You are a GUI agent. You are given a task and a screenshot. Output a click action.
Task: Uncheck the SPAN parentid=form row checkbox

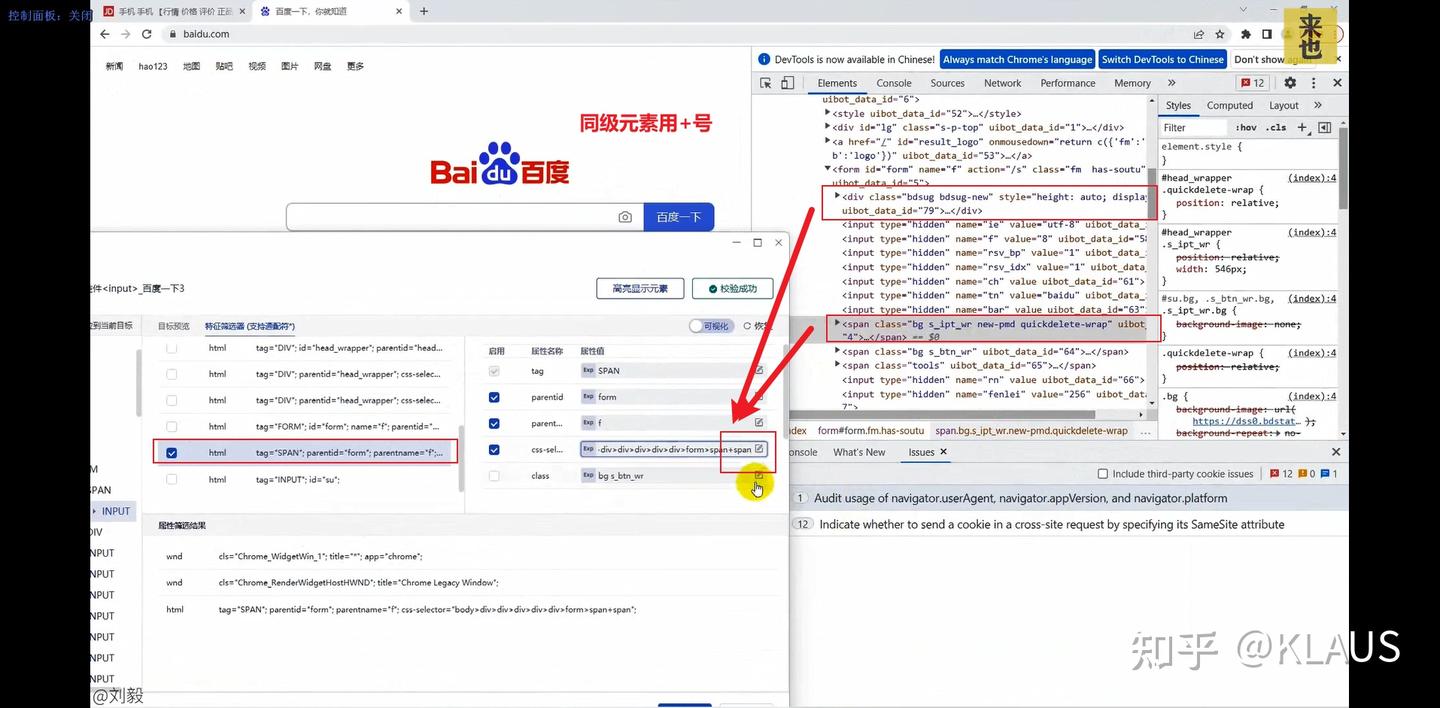(x=172, y=453)
